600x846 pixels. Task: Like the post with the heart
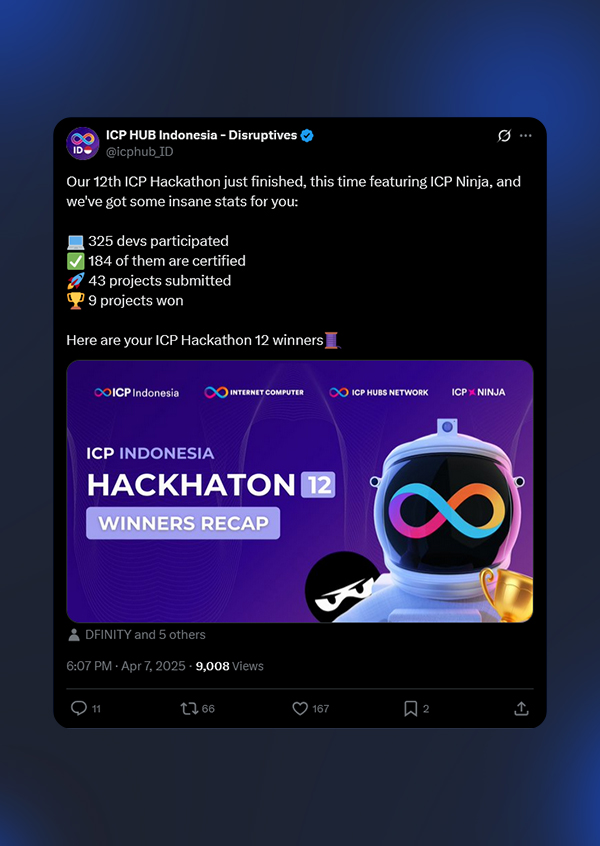tap(300, 708)
